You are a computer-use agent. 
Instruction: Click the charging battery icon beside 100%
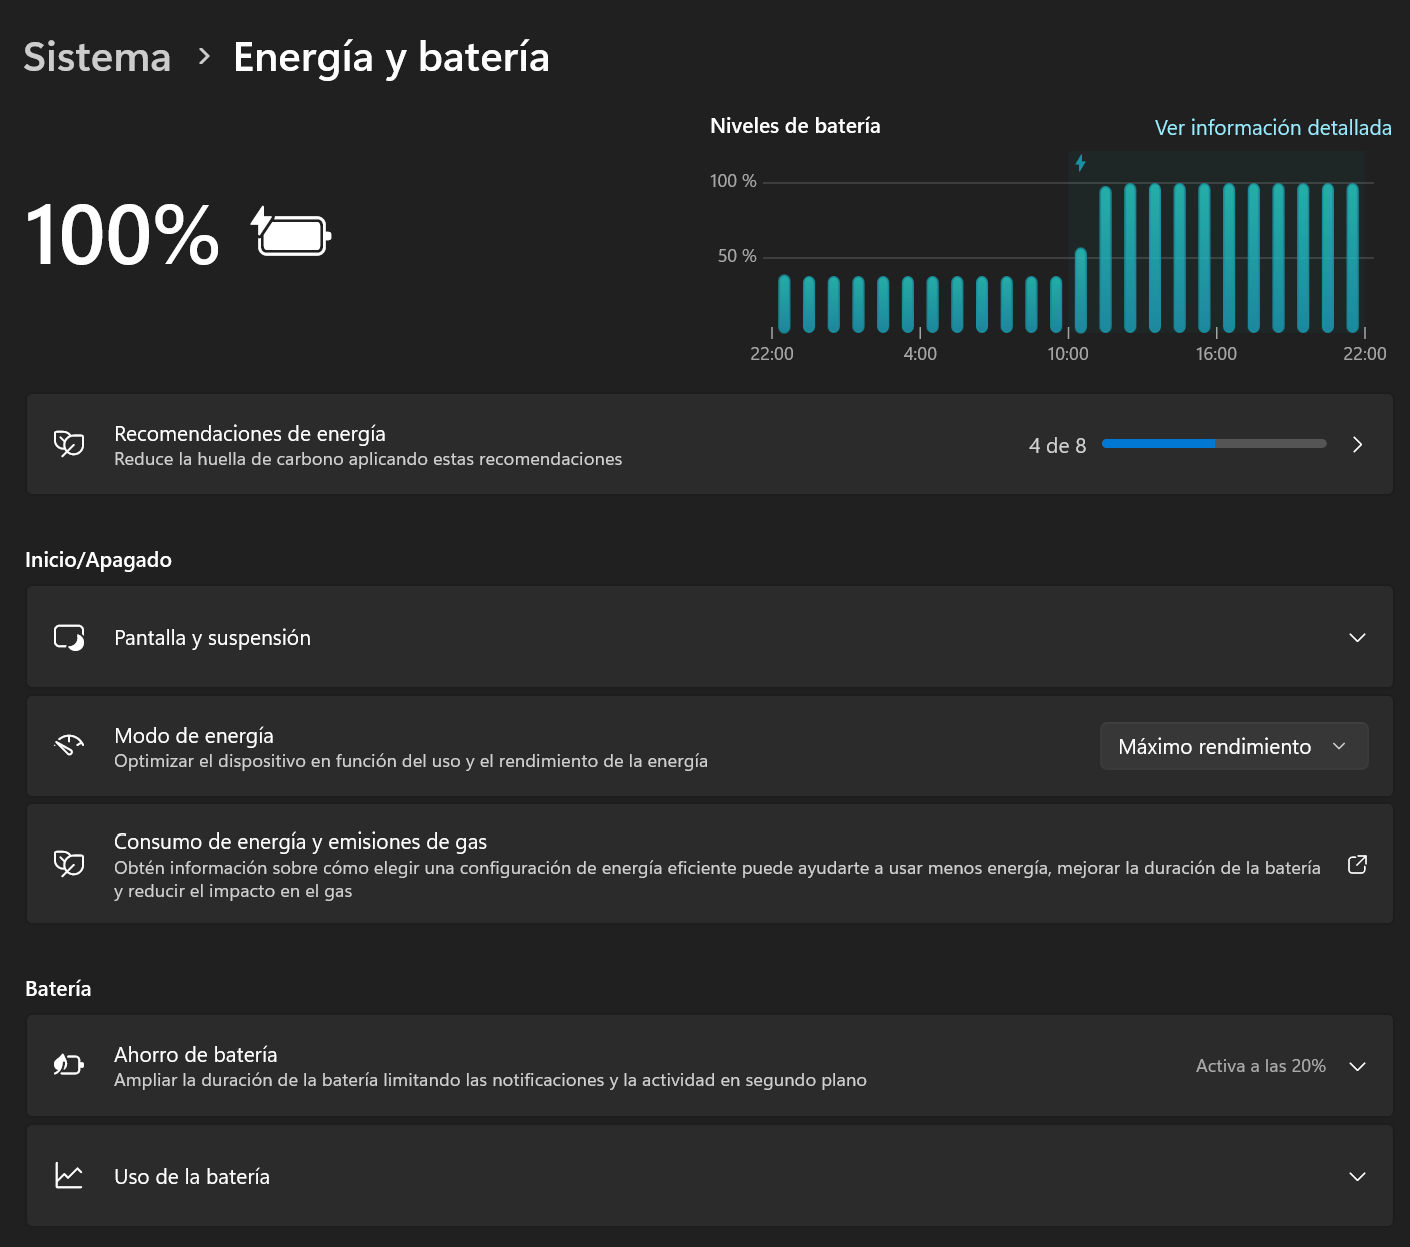(x=291, y=233)
